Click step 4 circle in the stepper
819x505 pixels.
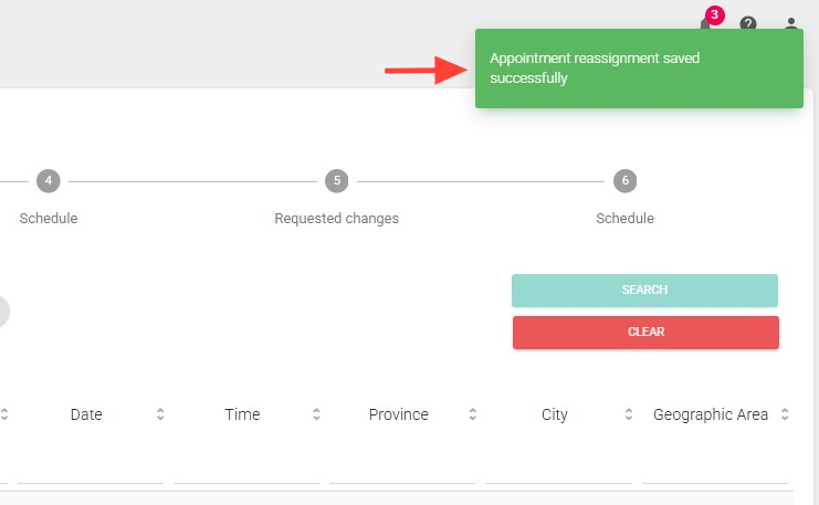(48, 181)
